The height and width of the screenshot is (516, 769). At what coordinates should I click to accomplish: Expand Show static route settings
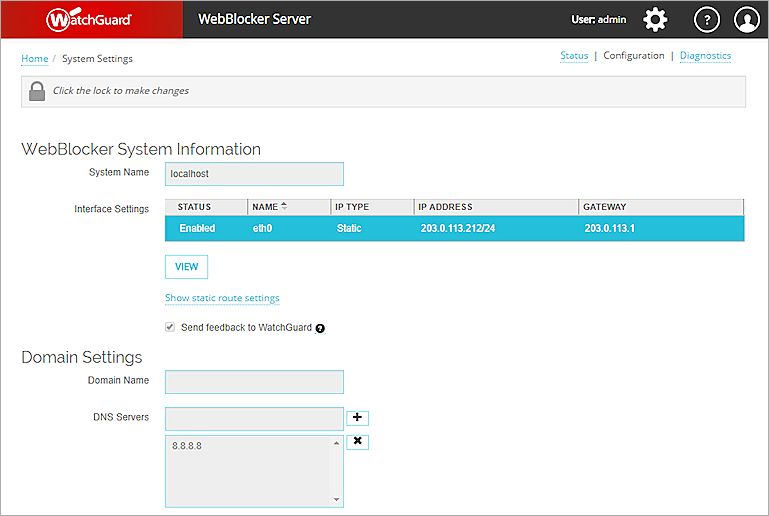[222, 298]
